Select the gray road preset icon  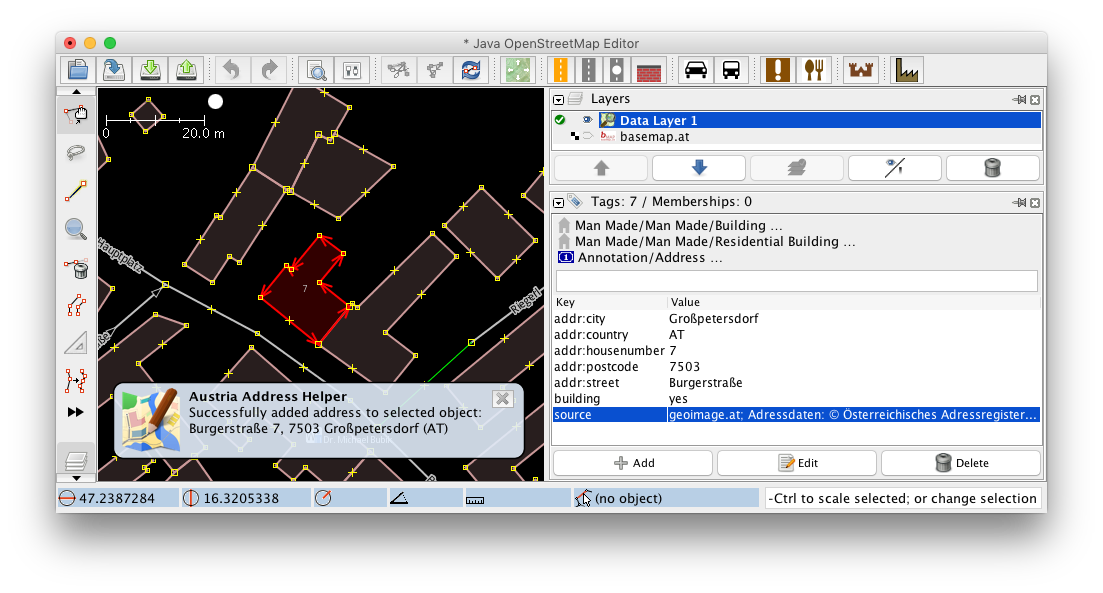click(589, 70)
